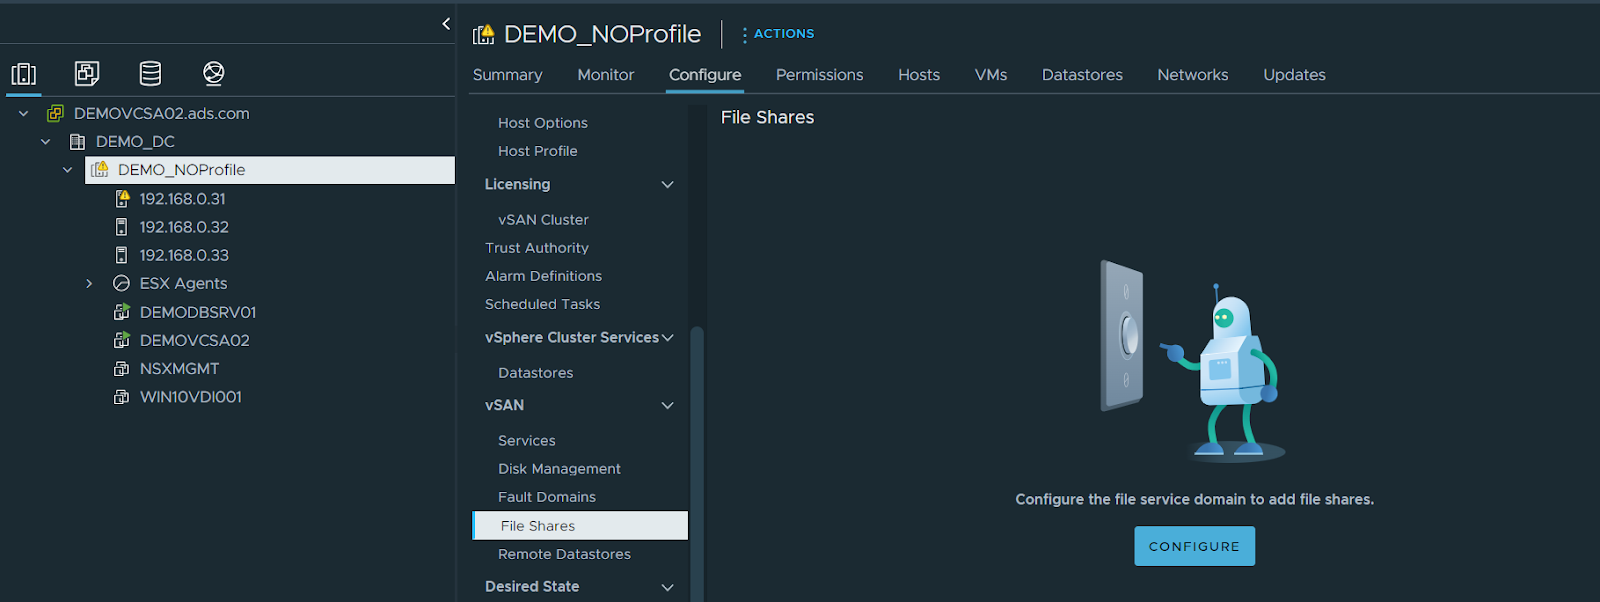This screenshot has height=602, width=1600.
Task: Open the Updates tab
Action: click(1294, 74)
